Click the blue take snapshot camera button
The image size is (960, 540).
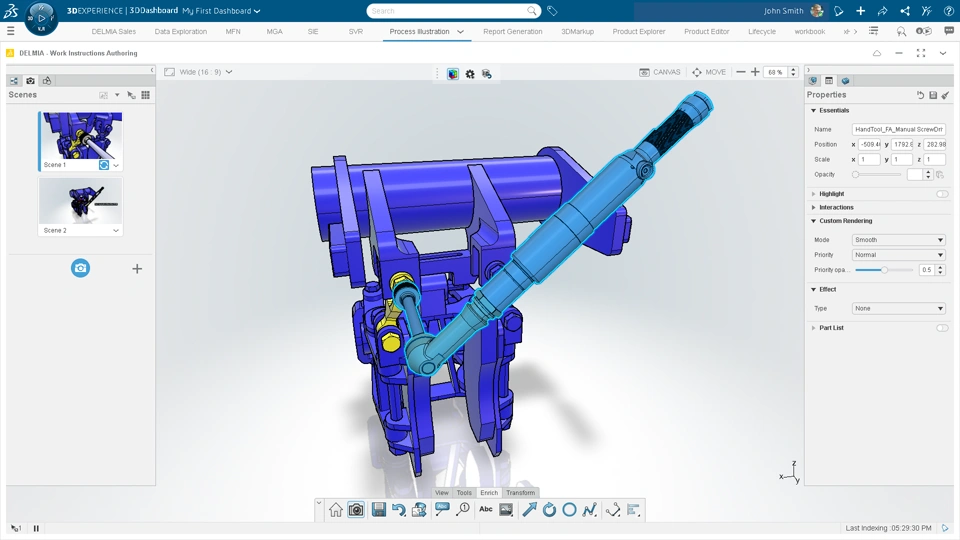(80, 268)
